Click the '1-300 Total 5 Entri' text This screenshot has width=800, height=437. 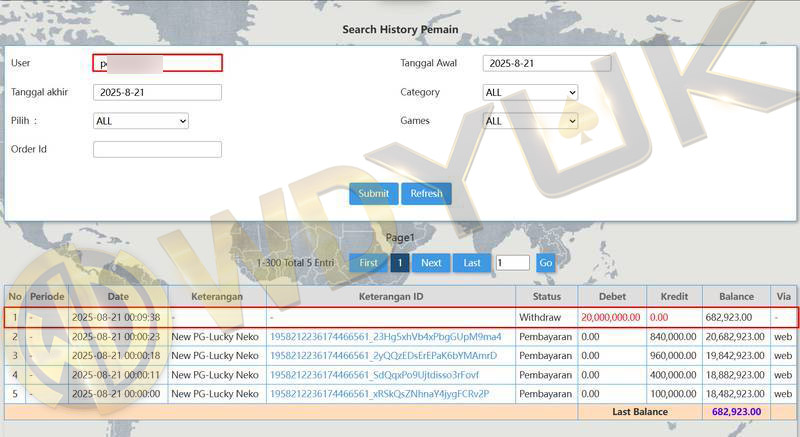pyautogui.click(x=295, y=263)
